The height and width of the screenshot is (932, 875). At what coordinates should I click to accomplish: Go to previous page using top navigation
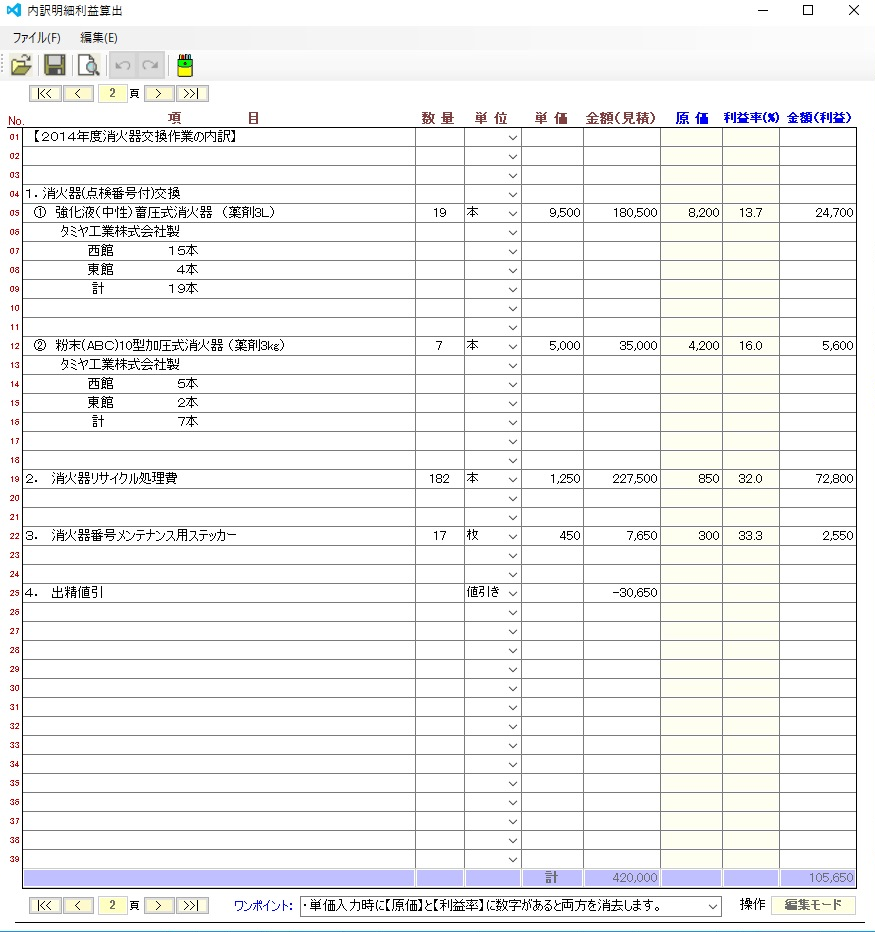tap(78, 93)
